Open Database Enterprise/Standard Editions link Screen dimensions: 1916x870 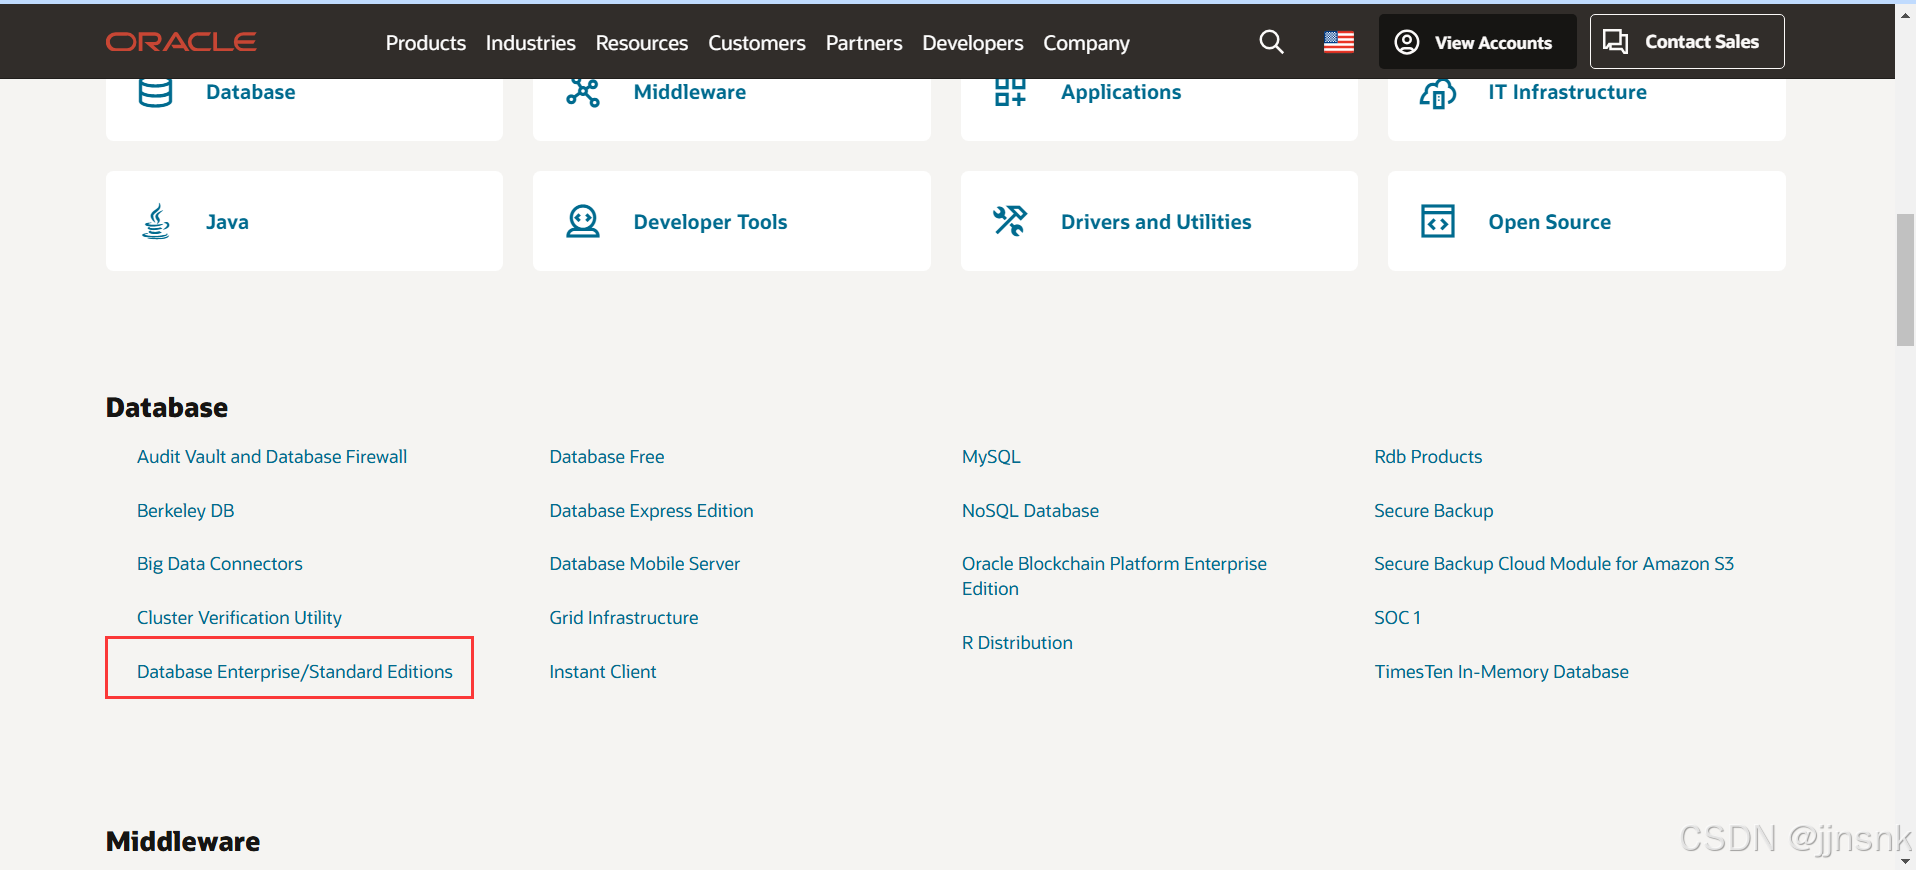click(295, 672)
